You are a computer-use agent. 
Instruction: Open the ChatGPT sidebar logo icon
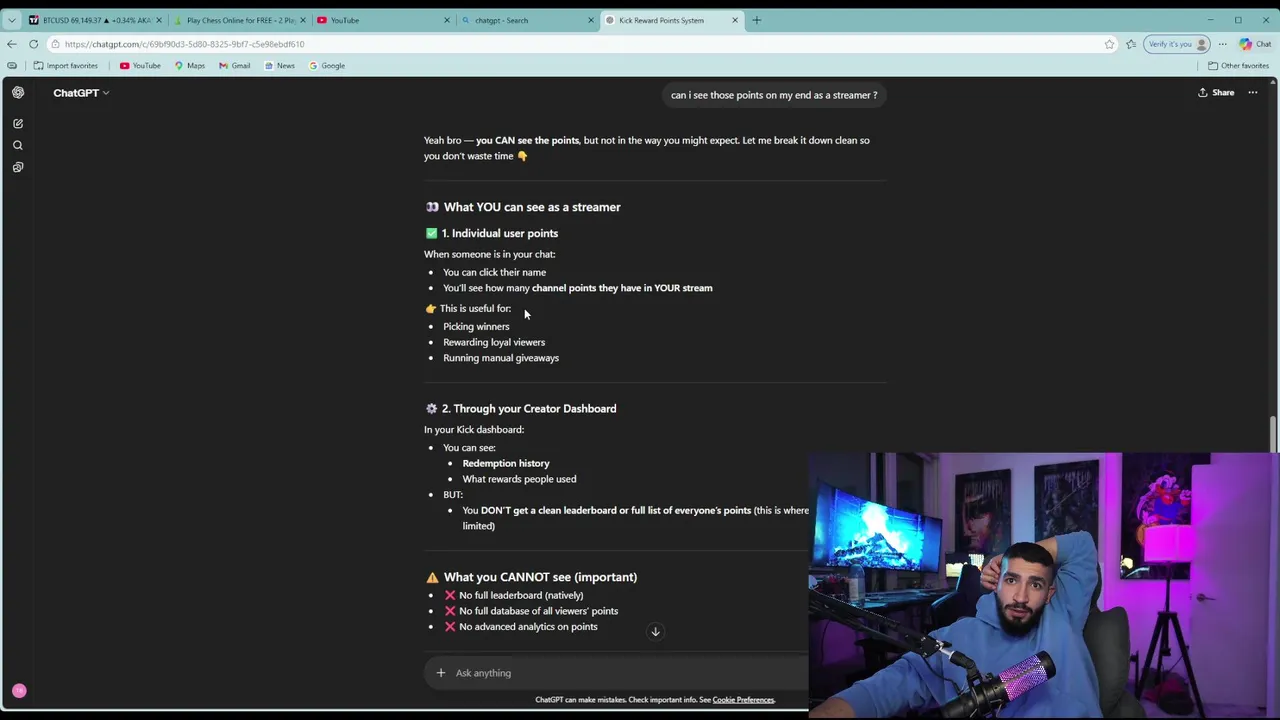(x=18, y=92)
